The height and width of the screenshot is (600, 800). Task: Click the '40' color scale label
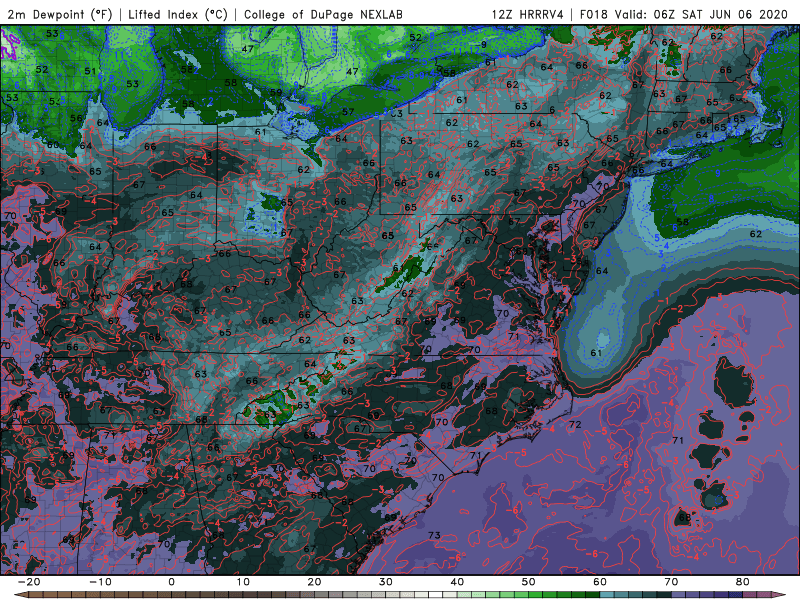457,582
